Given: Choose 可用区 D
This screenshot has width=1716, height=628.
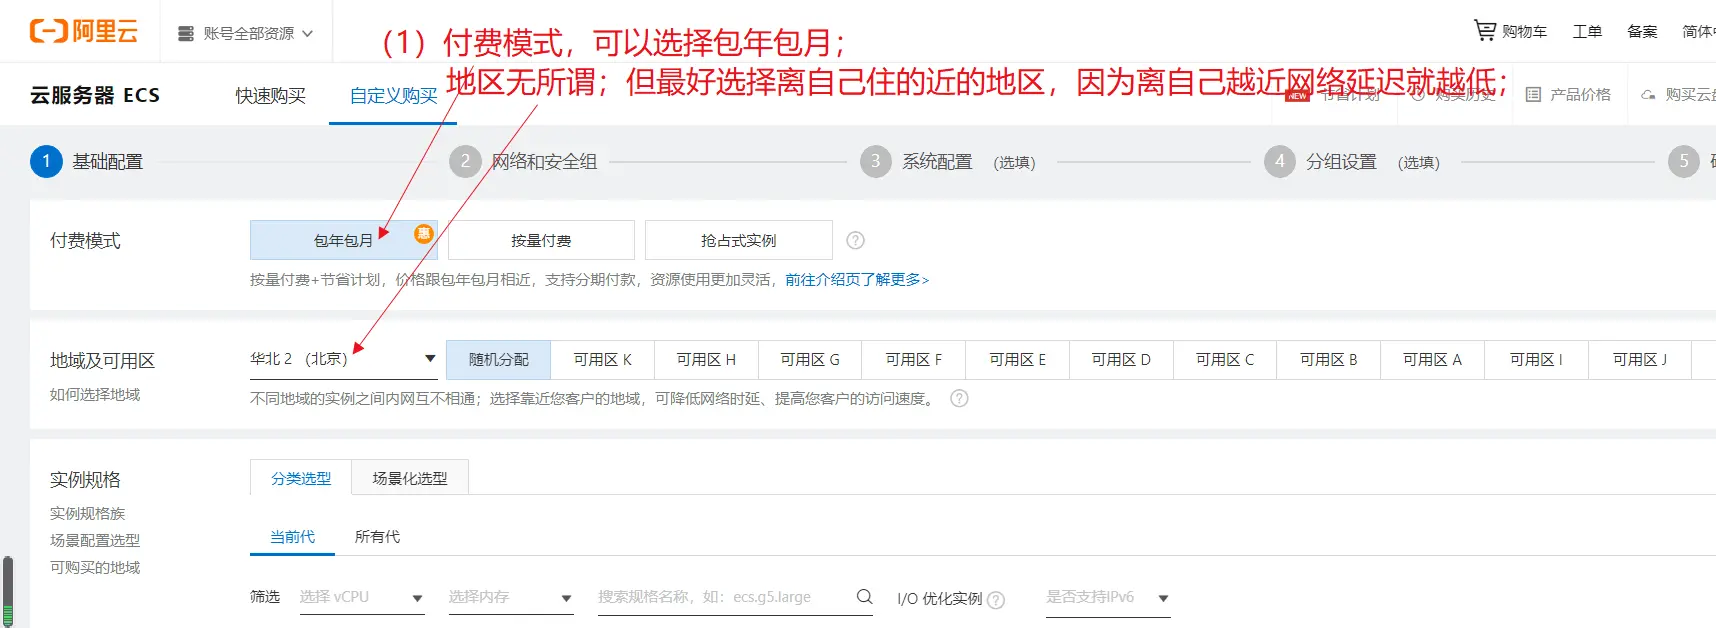Looking at the screenshot, I should [x=1121, y=360].
